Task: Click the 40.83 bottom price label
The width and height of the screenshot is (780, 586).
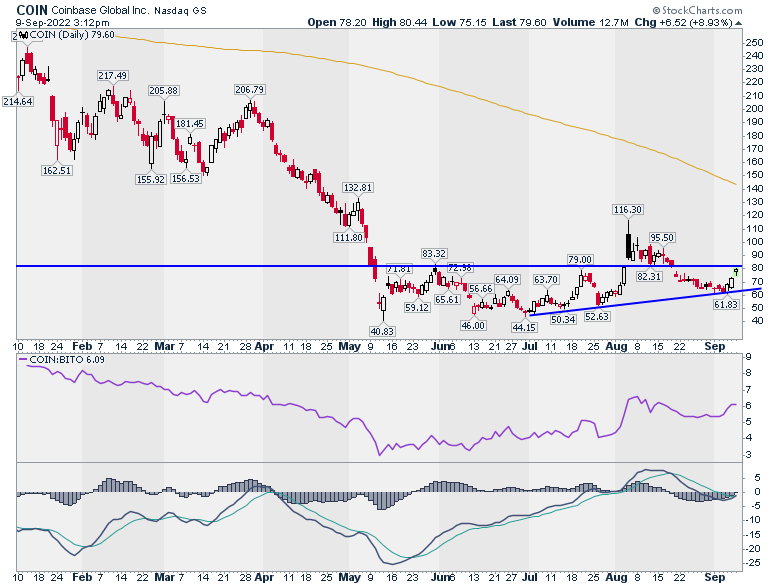Action: click(x=382, y=331)
